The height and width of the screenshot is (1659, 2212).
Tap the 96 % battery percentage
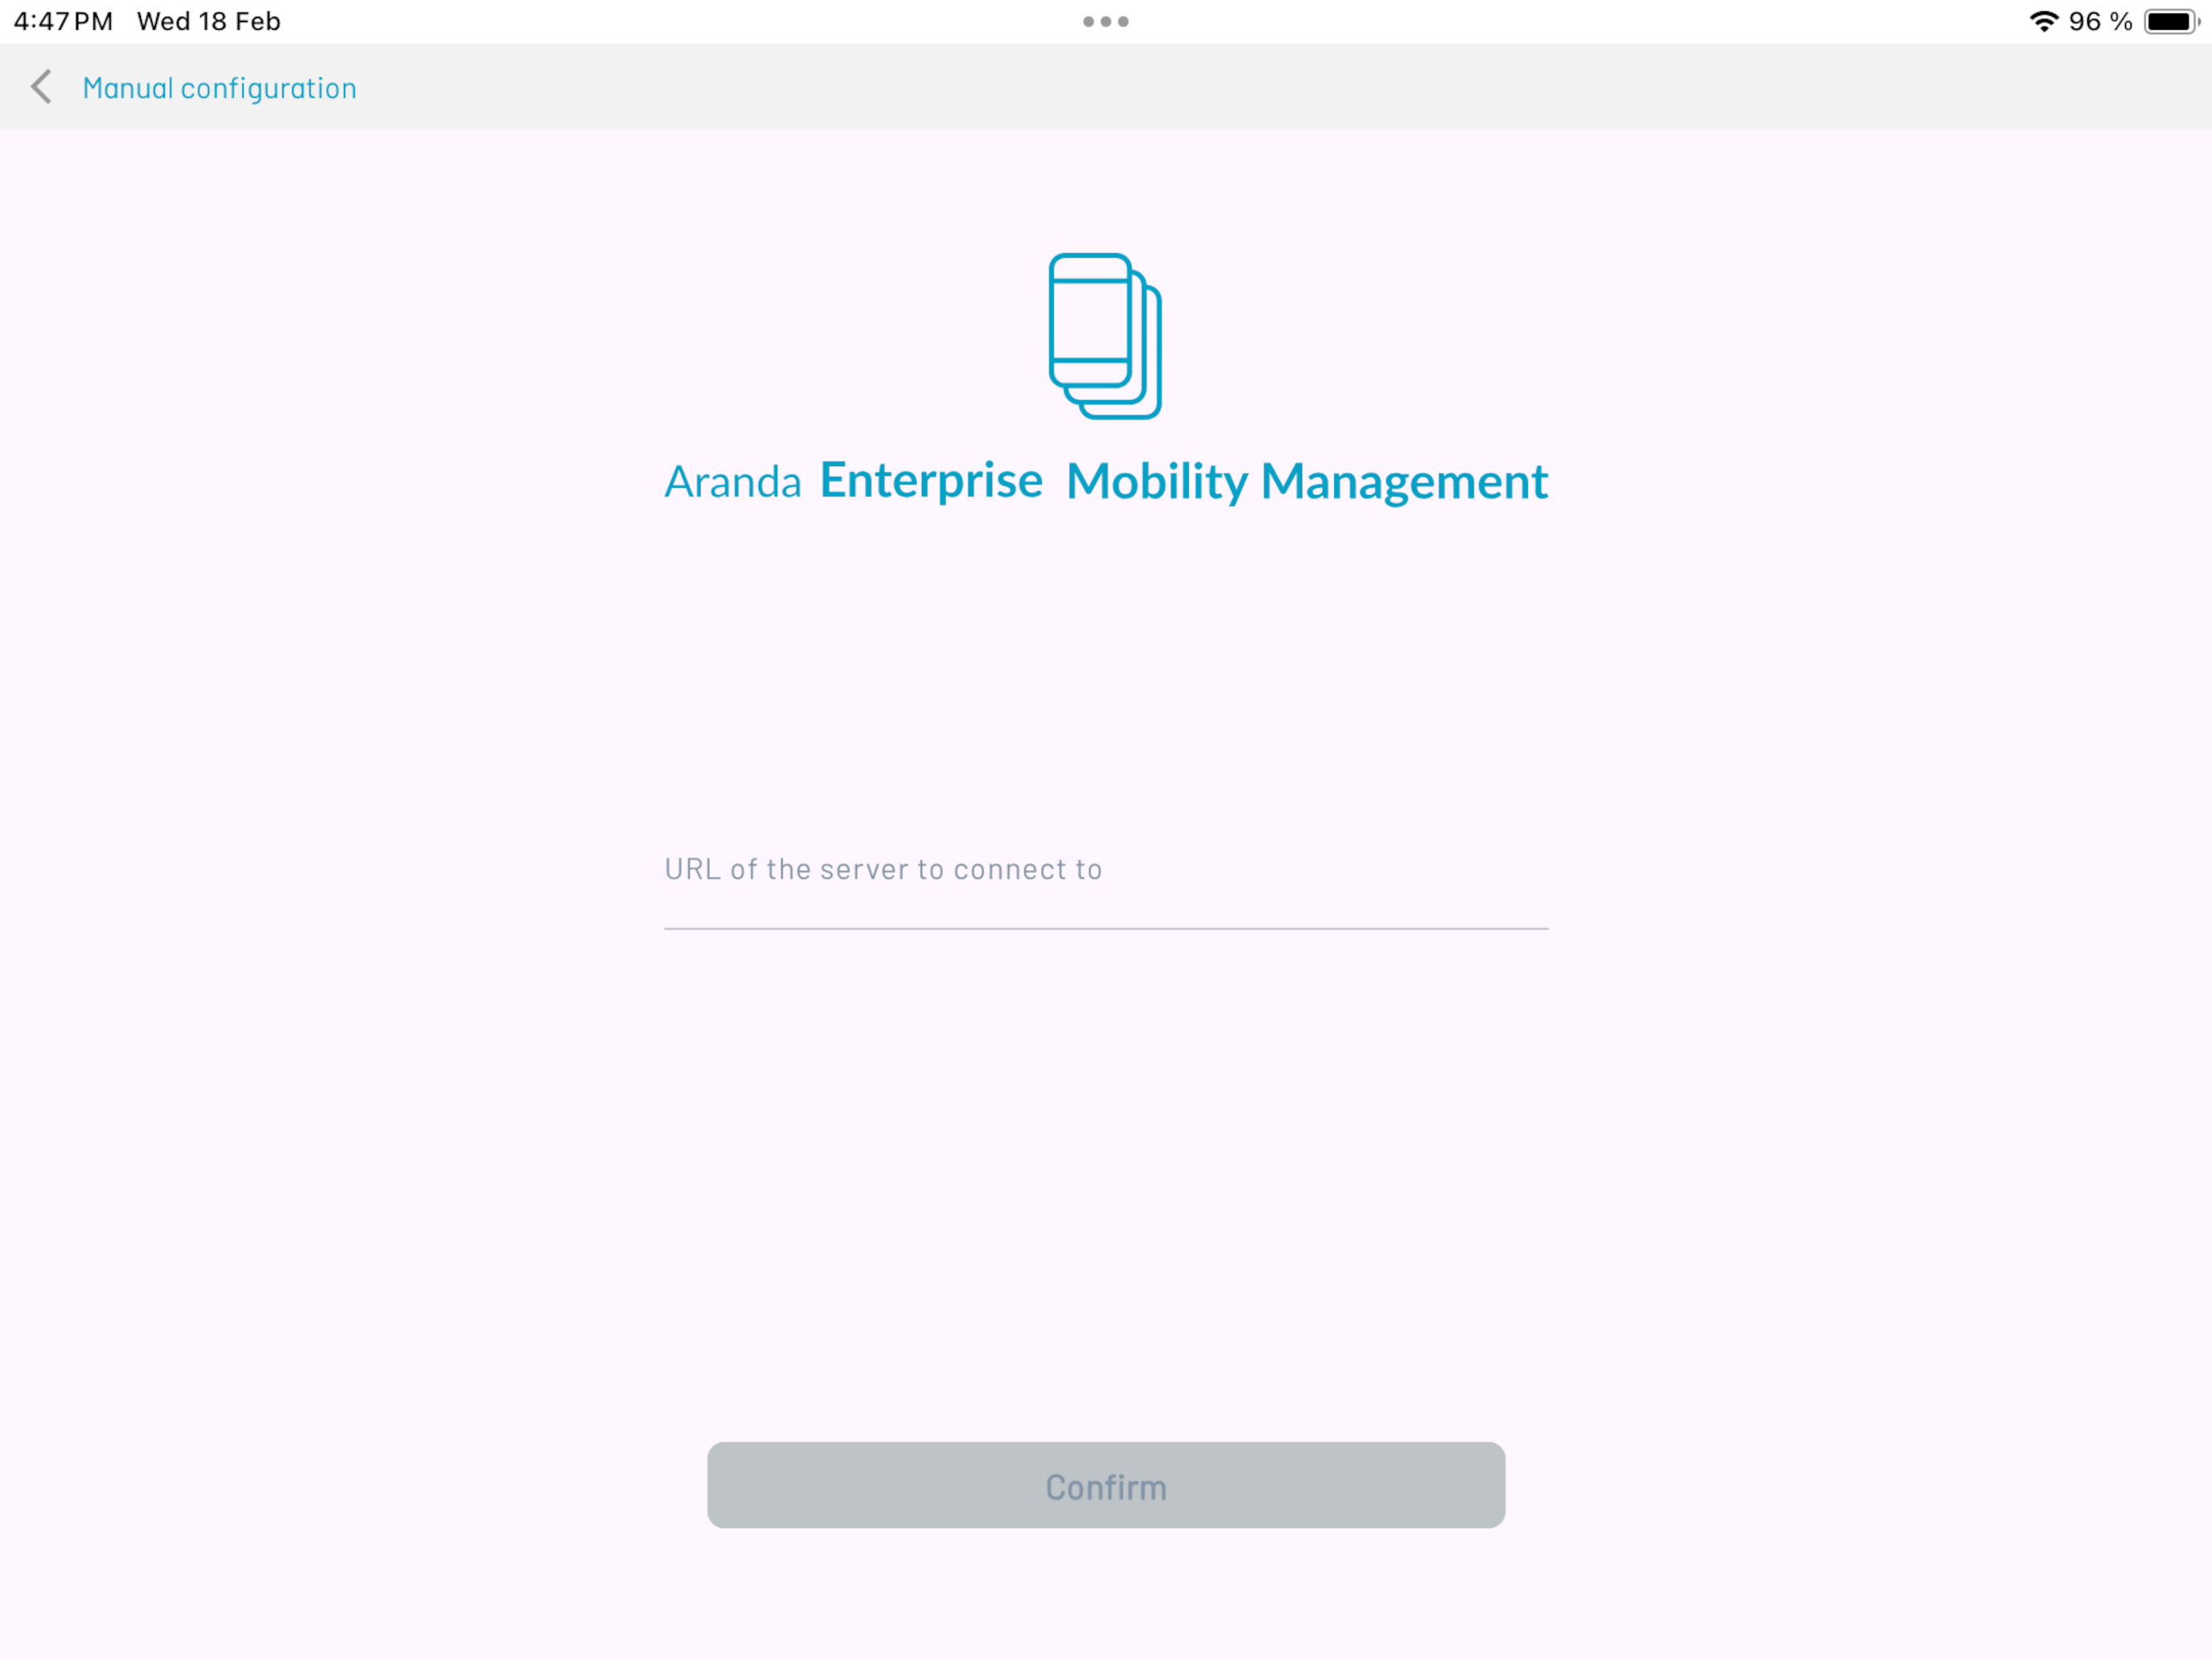pyautogui.click(x=2100, y=21)
